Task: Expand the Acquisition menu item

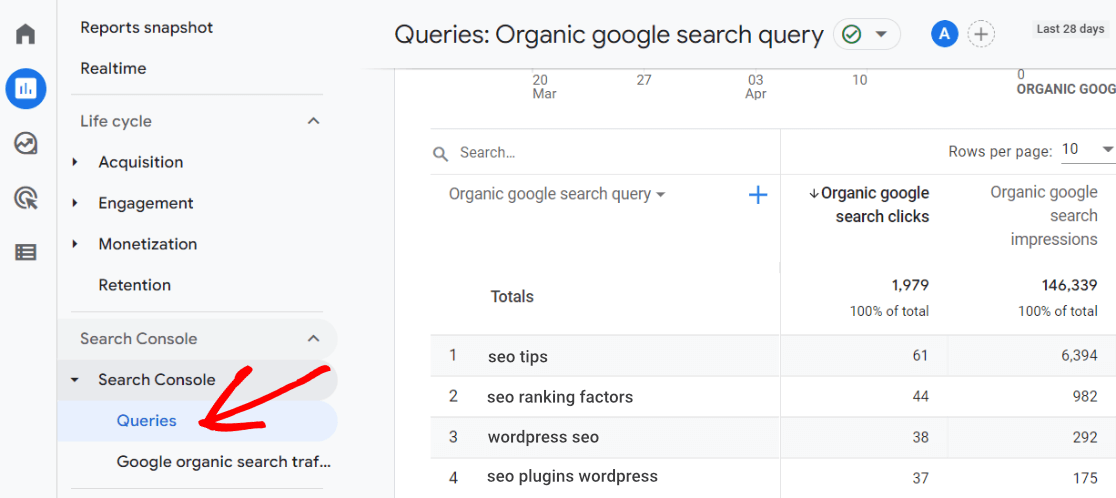Action: coord(140,162)
